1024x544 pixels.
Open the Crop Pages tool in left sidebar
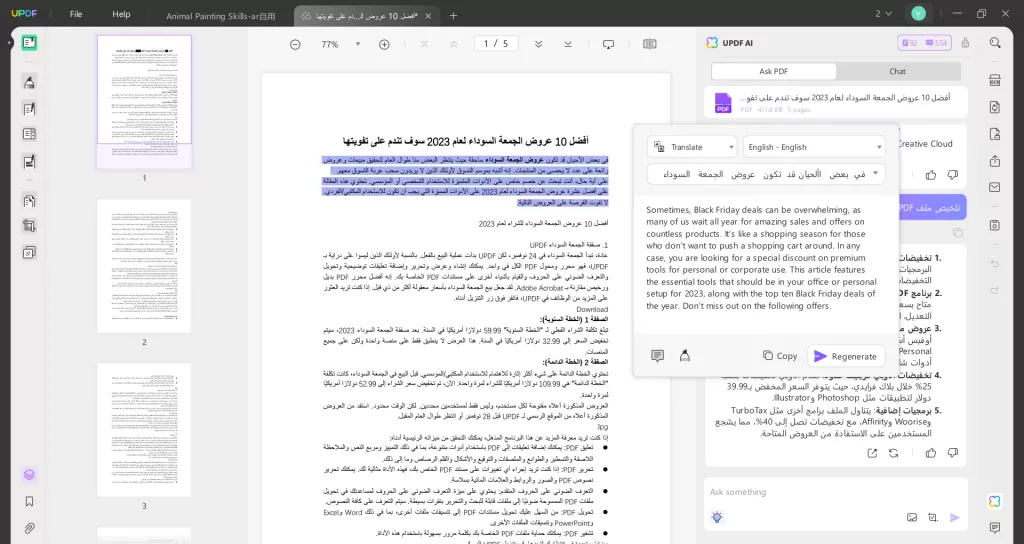click(29, 227)
